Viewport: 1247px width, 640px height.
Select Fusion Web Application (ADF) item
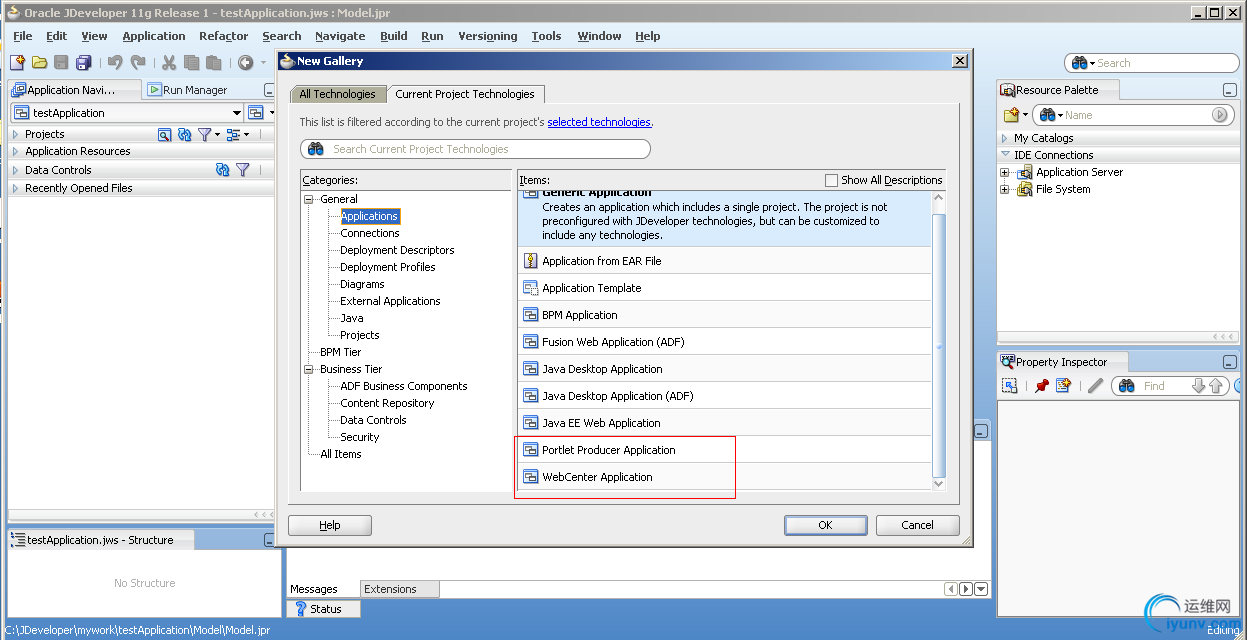724,342
